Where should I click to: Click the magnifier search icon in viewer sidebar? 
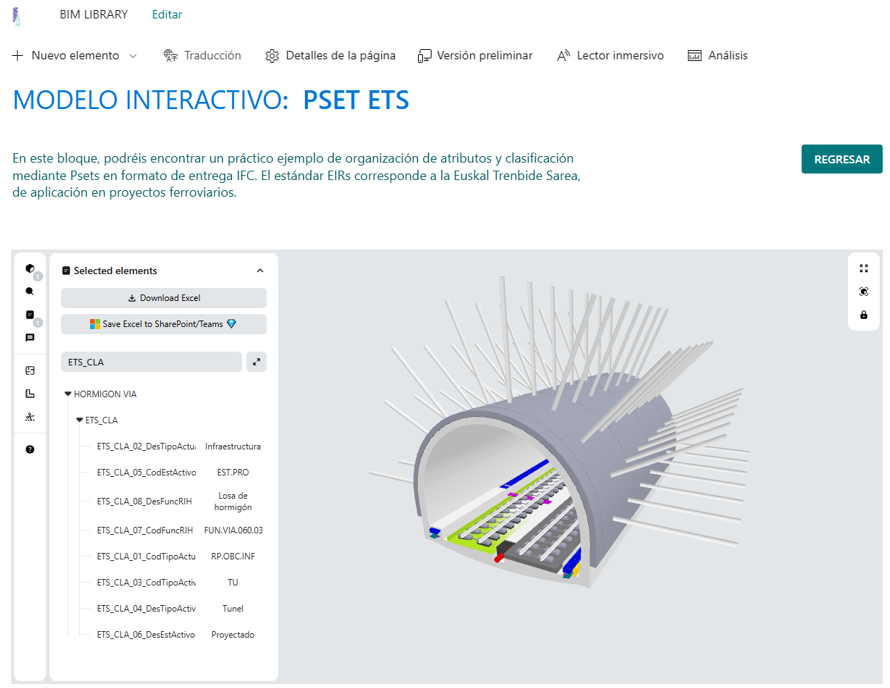[x=30, y=292]
